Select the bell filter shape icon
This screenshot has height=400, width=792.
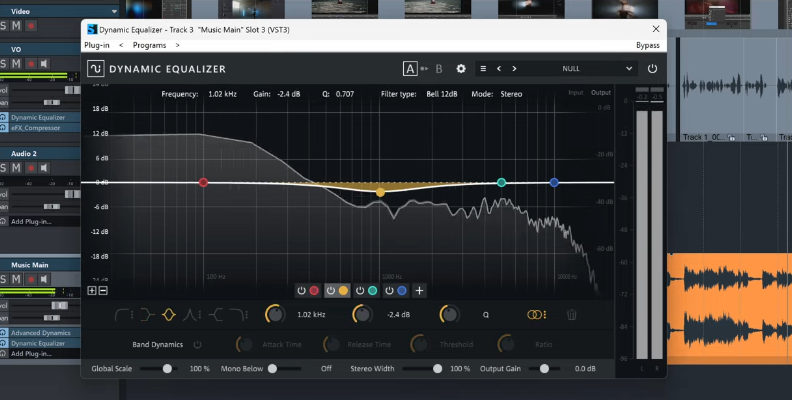coord(168,314)
